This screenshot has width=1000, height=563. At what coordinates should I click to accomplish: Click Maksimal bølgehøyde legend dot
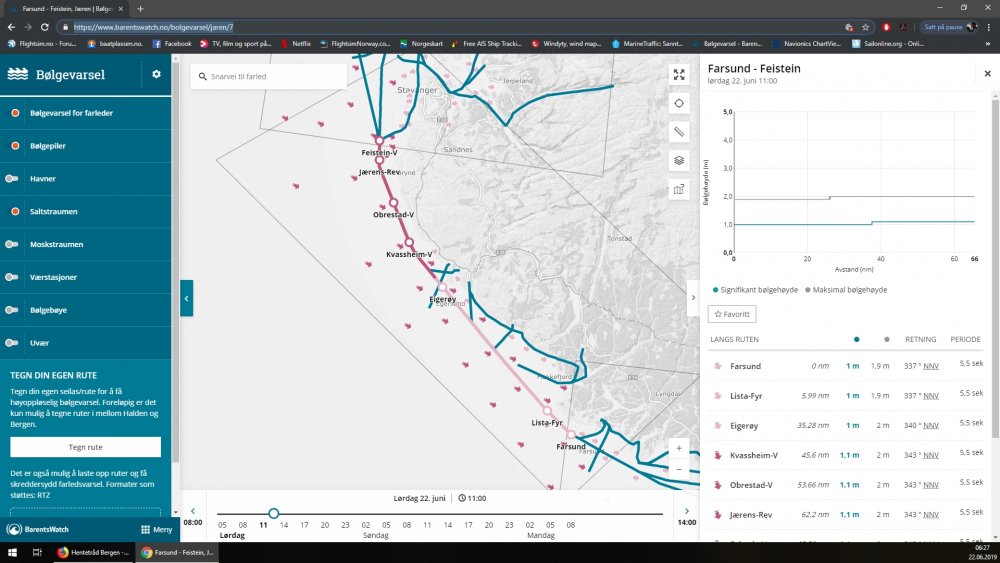click(x=807, y=290)
